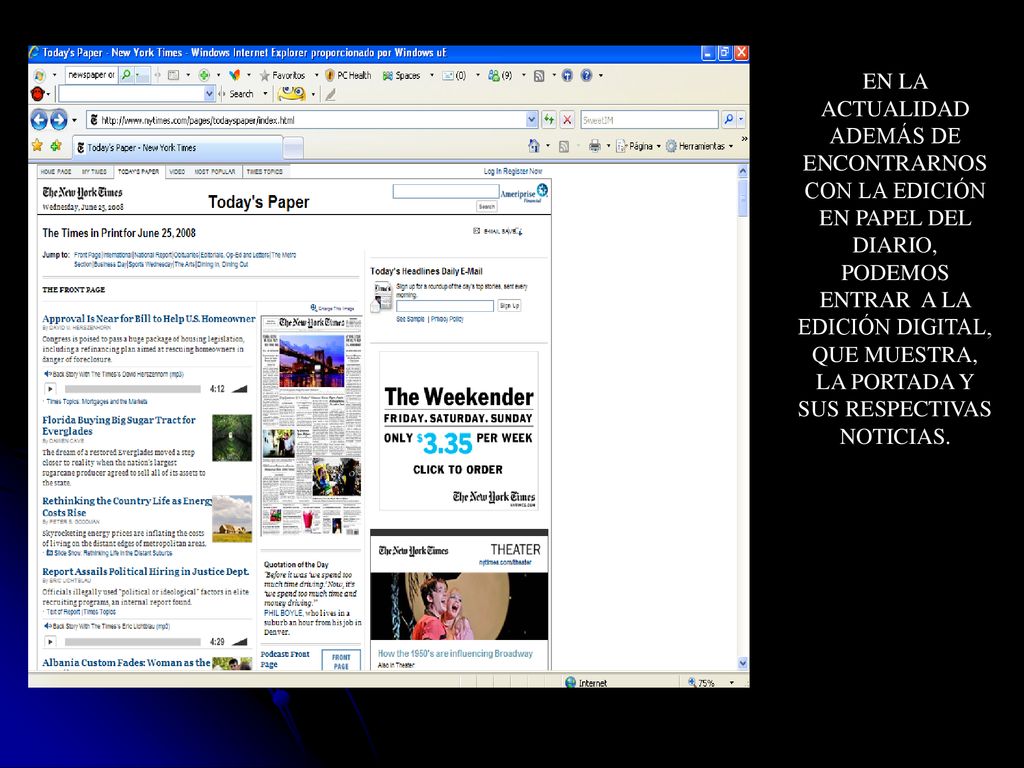
Task: Adjust volume wedge of 4:12 audio player
Action: coord(240,389)
